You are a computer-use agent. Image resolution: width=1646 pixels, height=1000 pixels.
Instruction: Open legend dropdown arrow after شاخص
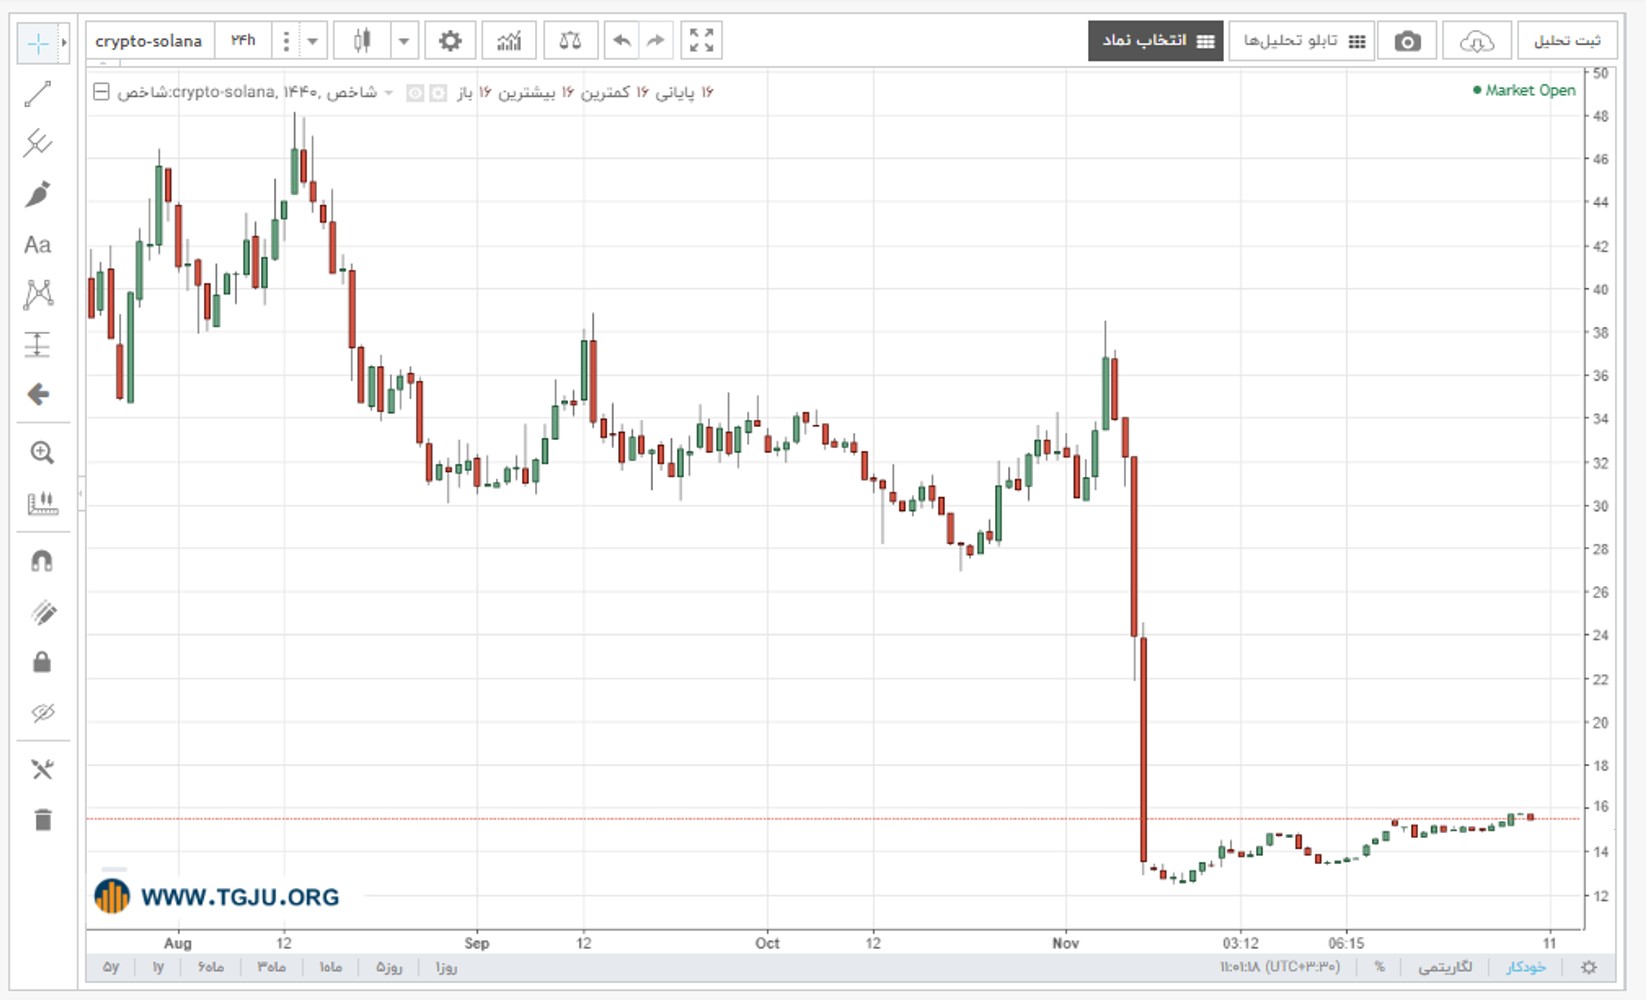pyautogui.click(x=389, y=93)
